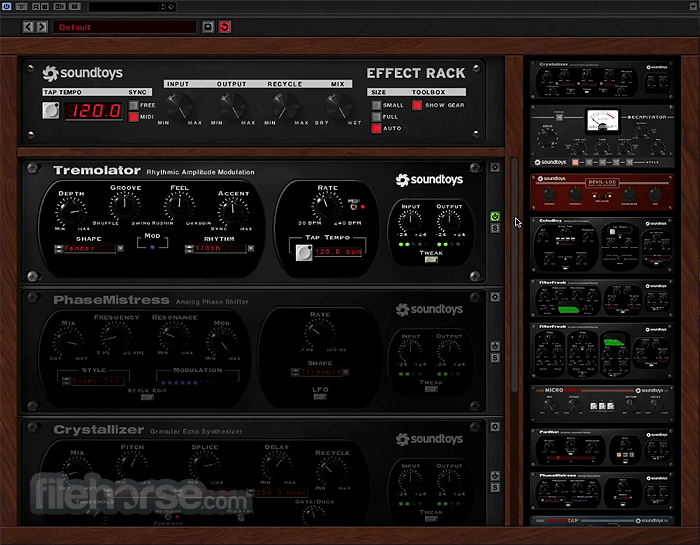Image resolution: width=700 pixels, height=545 pixels.
Task: Select PhaseMistress thumbnail in the gear list
Action: (602, 491)
